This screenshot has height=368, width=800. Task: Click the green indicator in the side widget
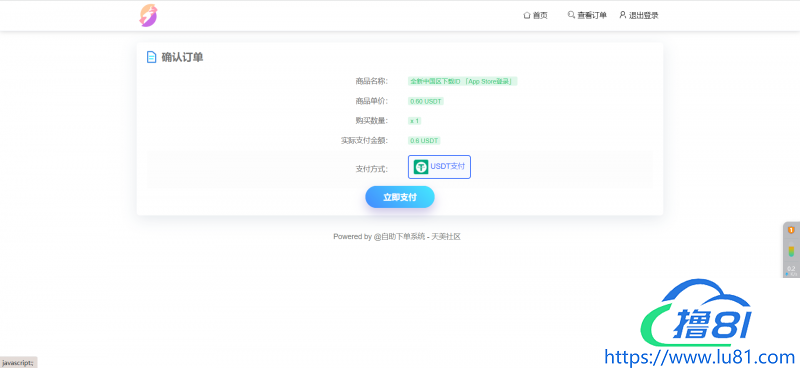[x=791, y=251]
